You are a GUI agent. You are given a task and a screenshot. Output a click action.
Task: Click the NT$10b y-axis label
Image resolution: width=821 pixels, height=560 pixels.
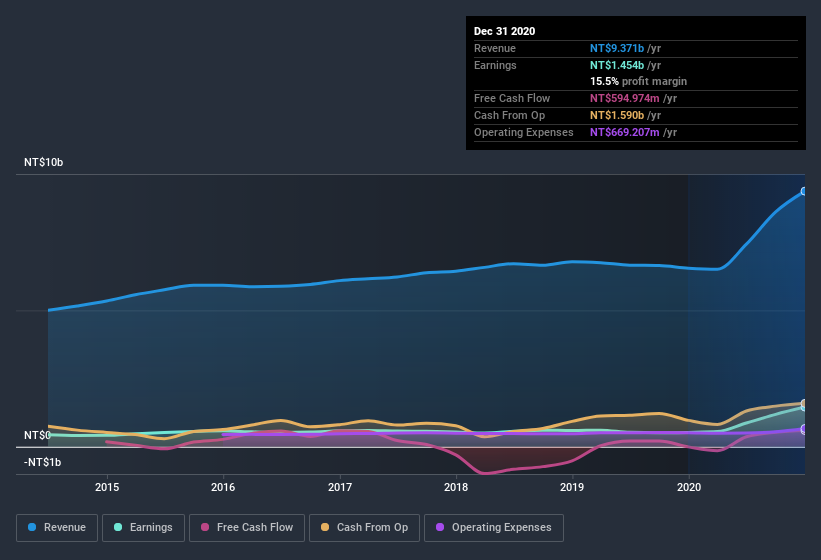[x=43, y=162]
